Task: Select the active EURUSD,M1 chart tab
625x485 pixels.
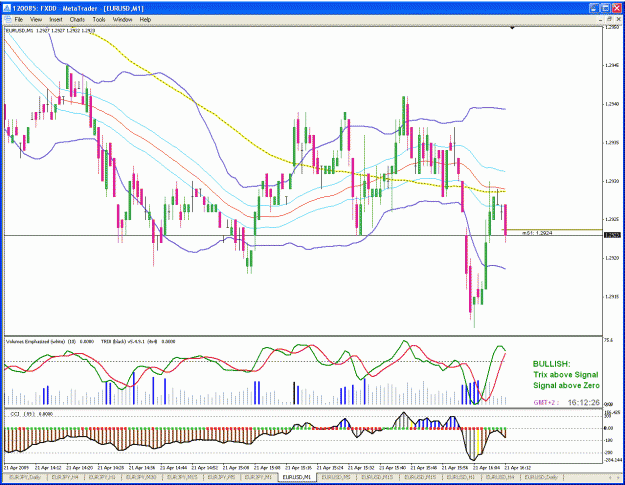Action: tap(297, 477)
